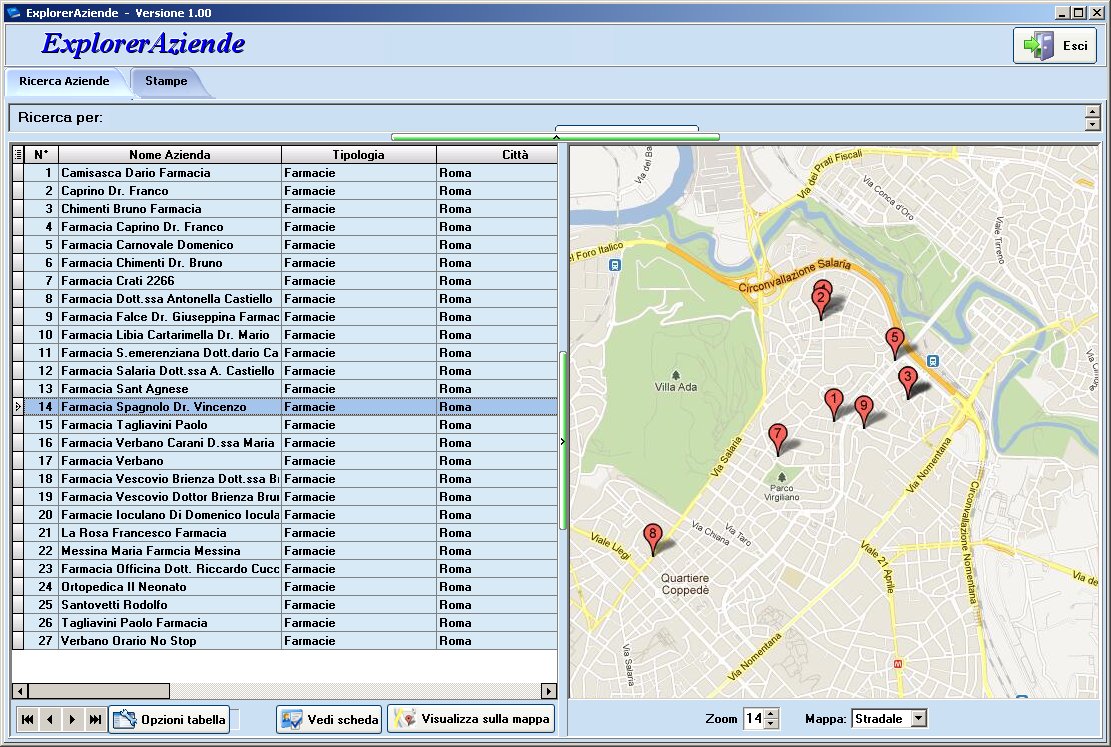Select Chimenti Bruno Farmacia row

point(285,209)
